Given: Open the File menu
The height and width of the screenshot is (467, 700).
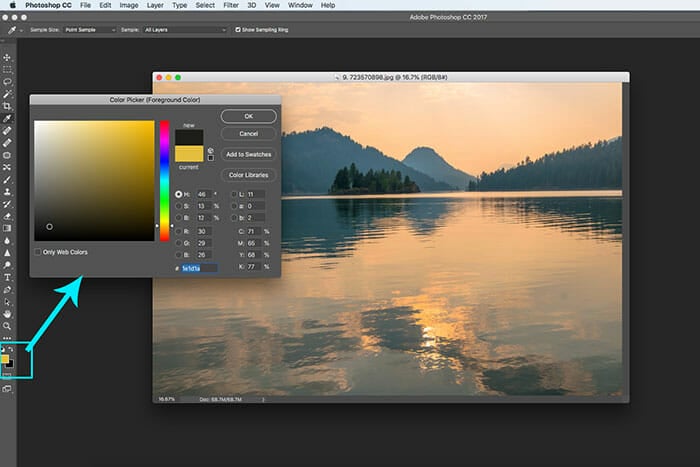Looking at the screenshot, I should tap(85, 5).
